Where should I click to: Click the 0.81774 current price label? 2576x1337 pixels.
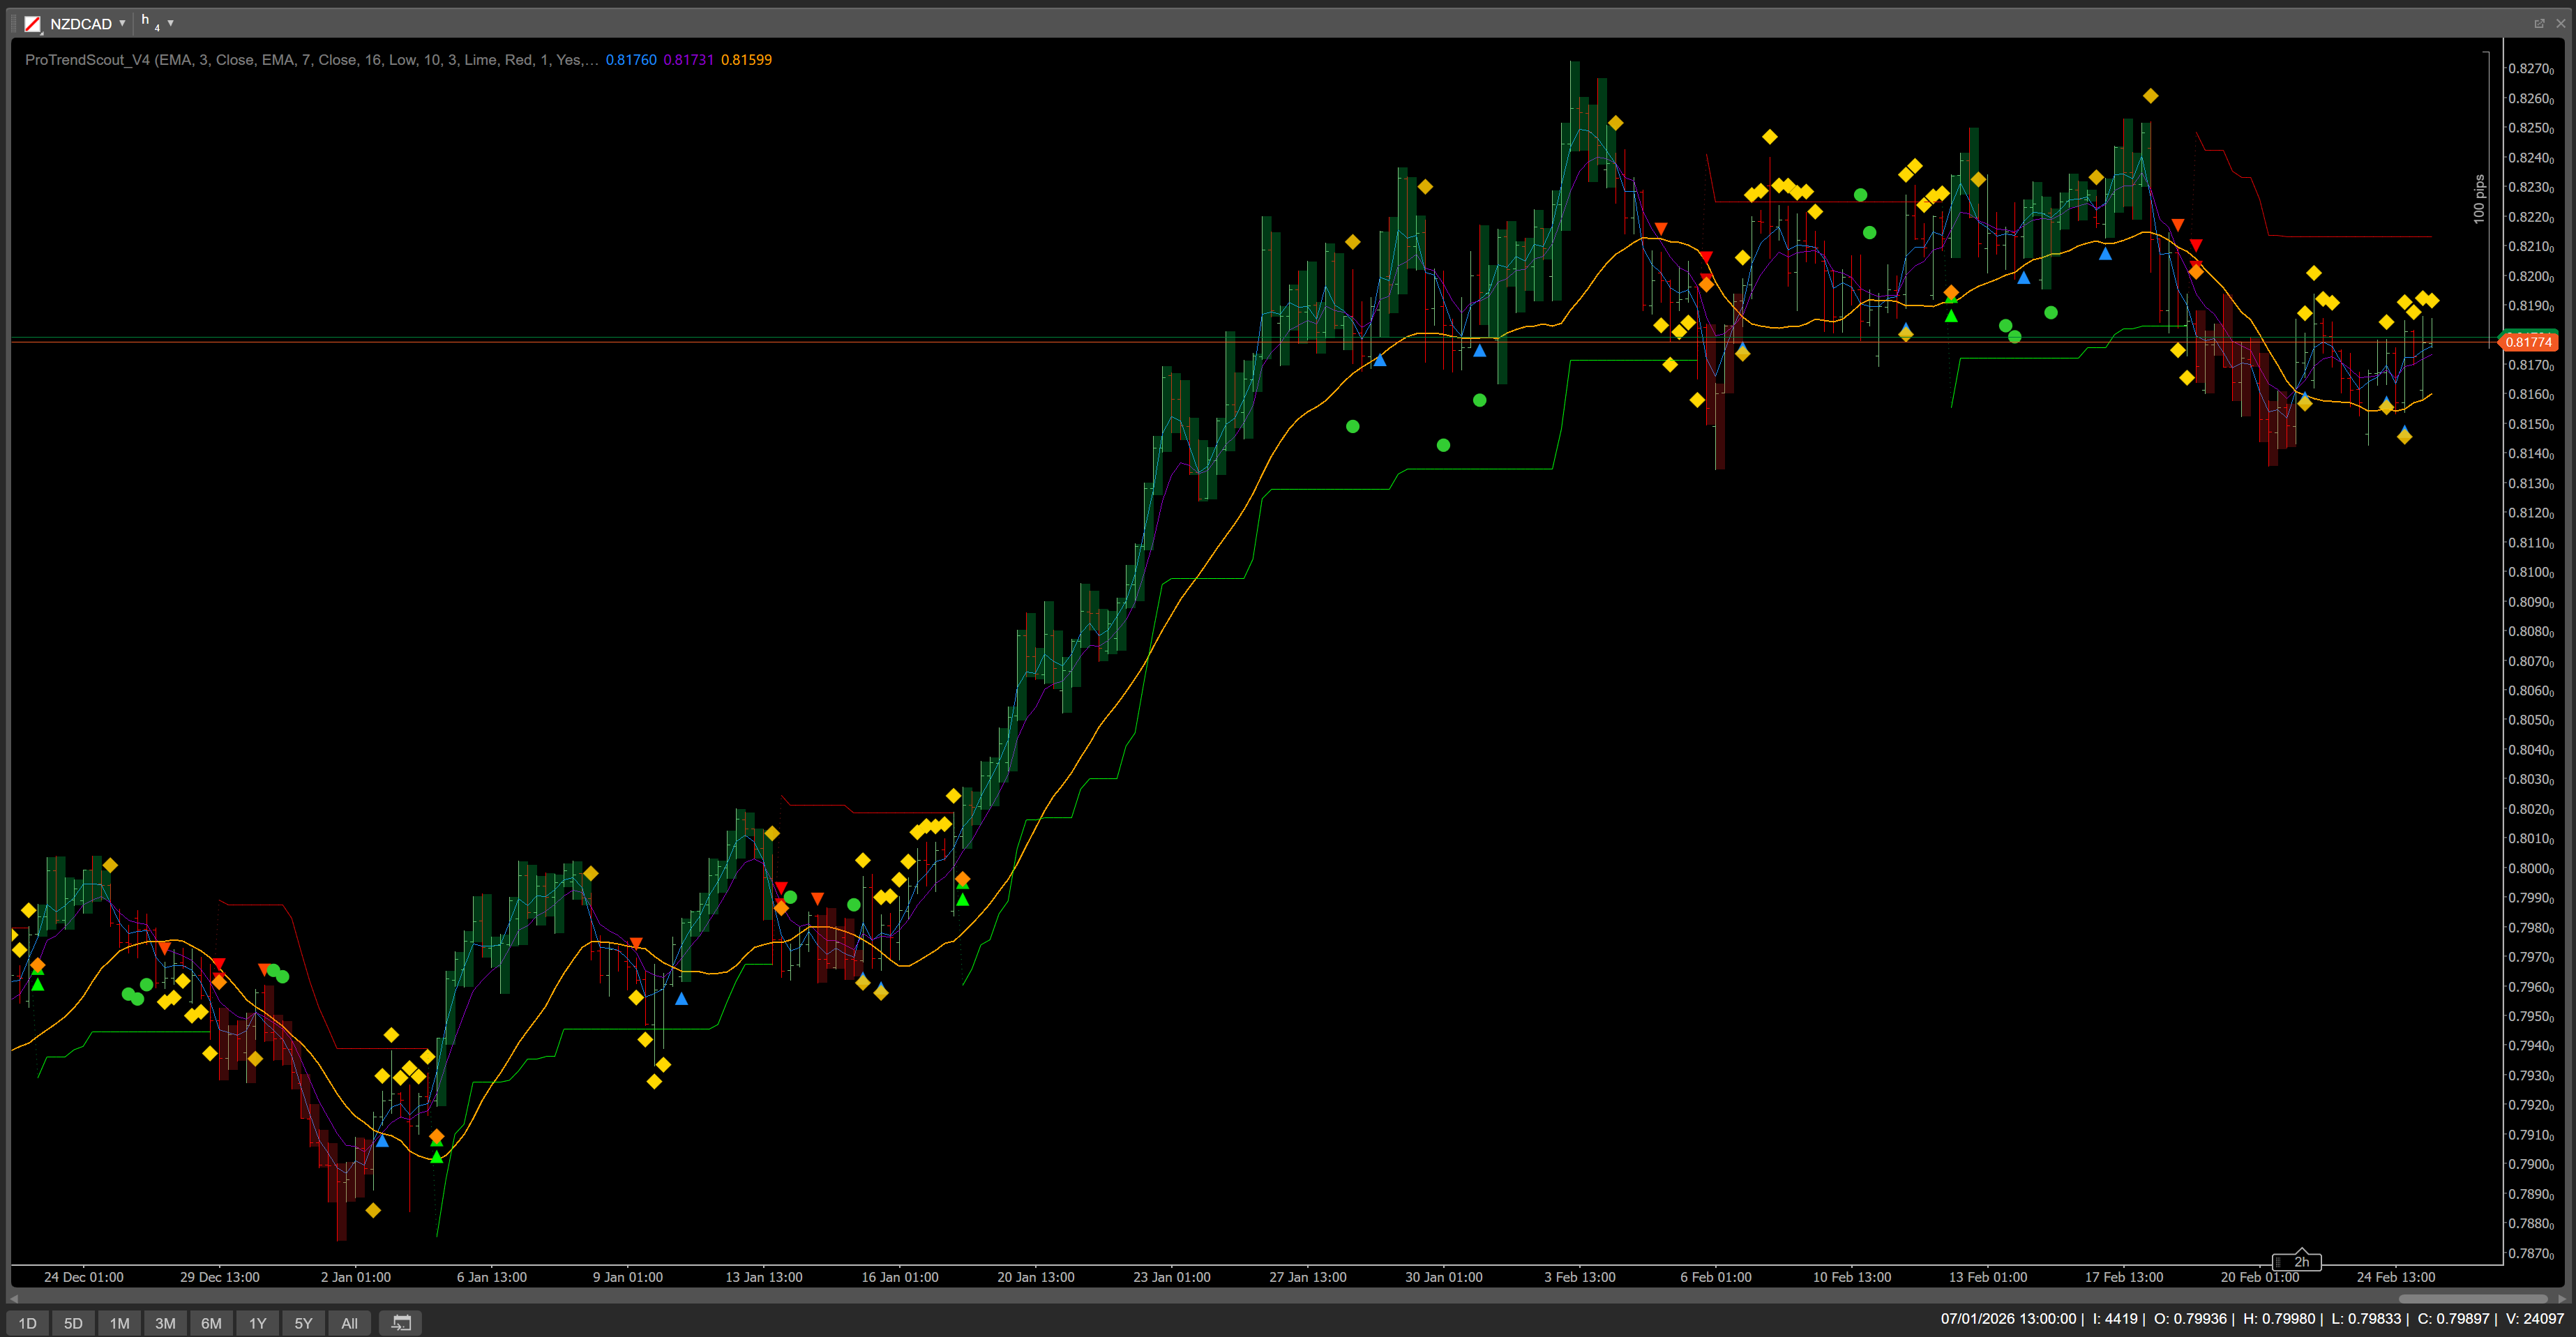(x=2528, y=342)
